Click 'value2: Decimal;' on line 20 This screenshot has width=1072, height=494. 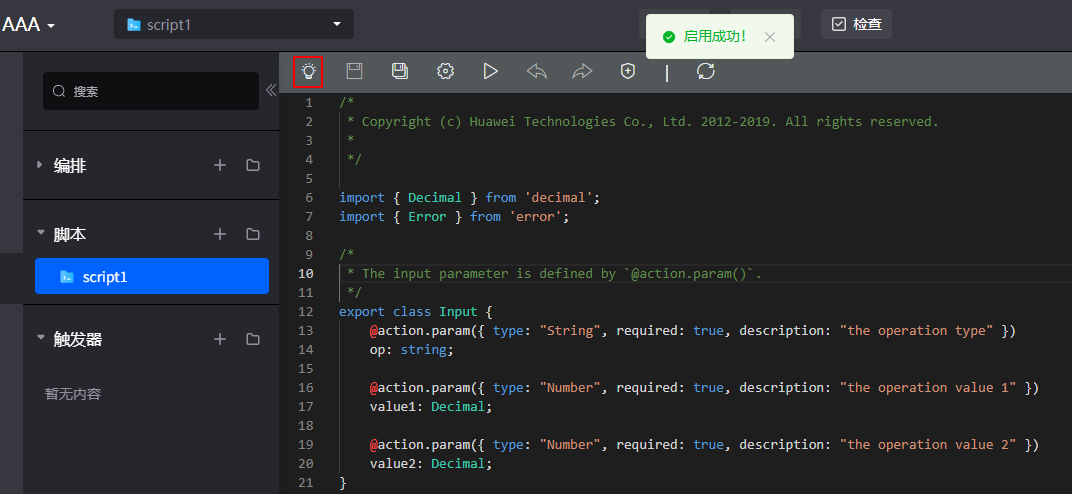coord(431,463)
